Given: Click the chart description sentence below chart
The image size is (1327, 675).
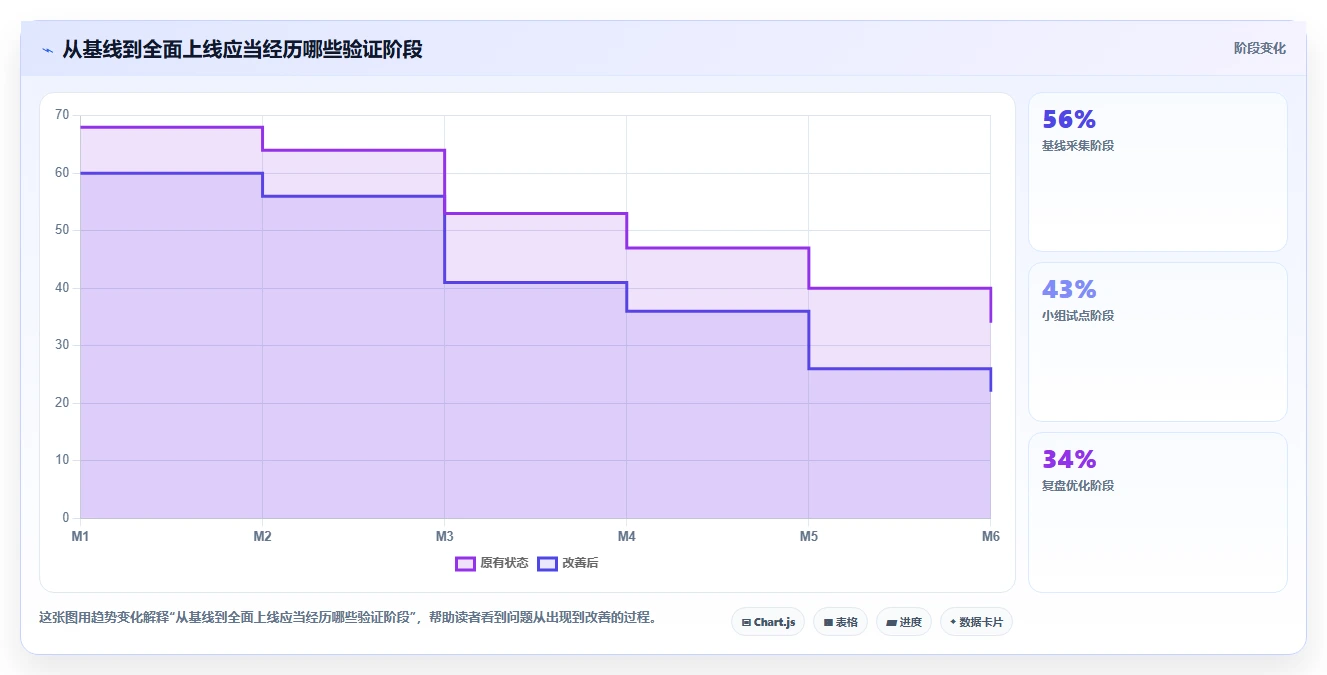Looking at the screenshot, I should [350, 617].
